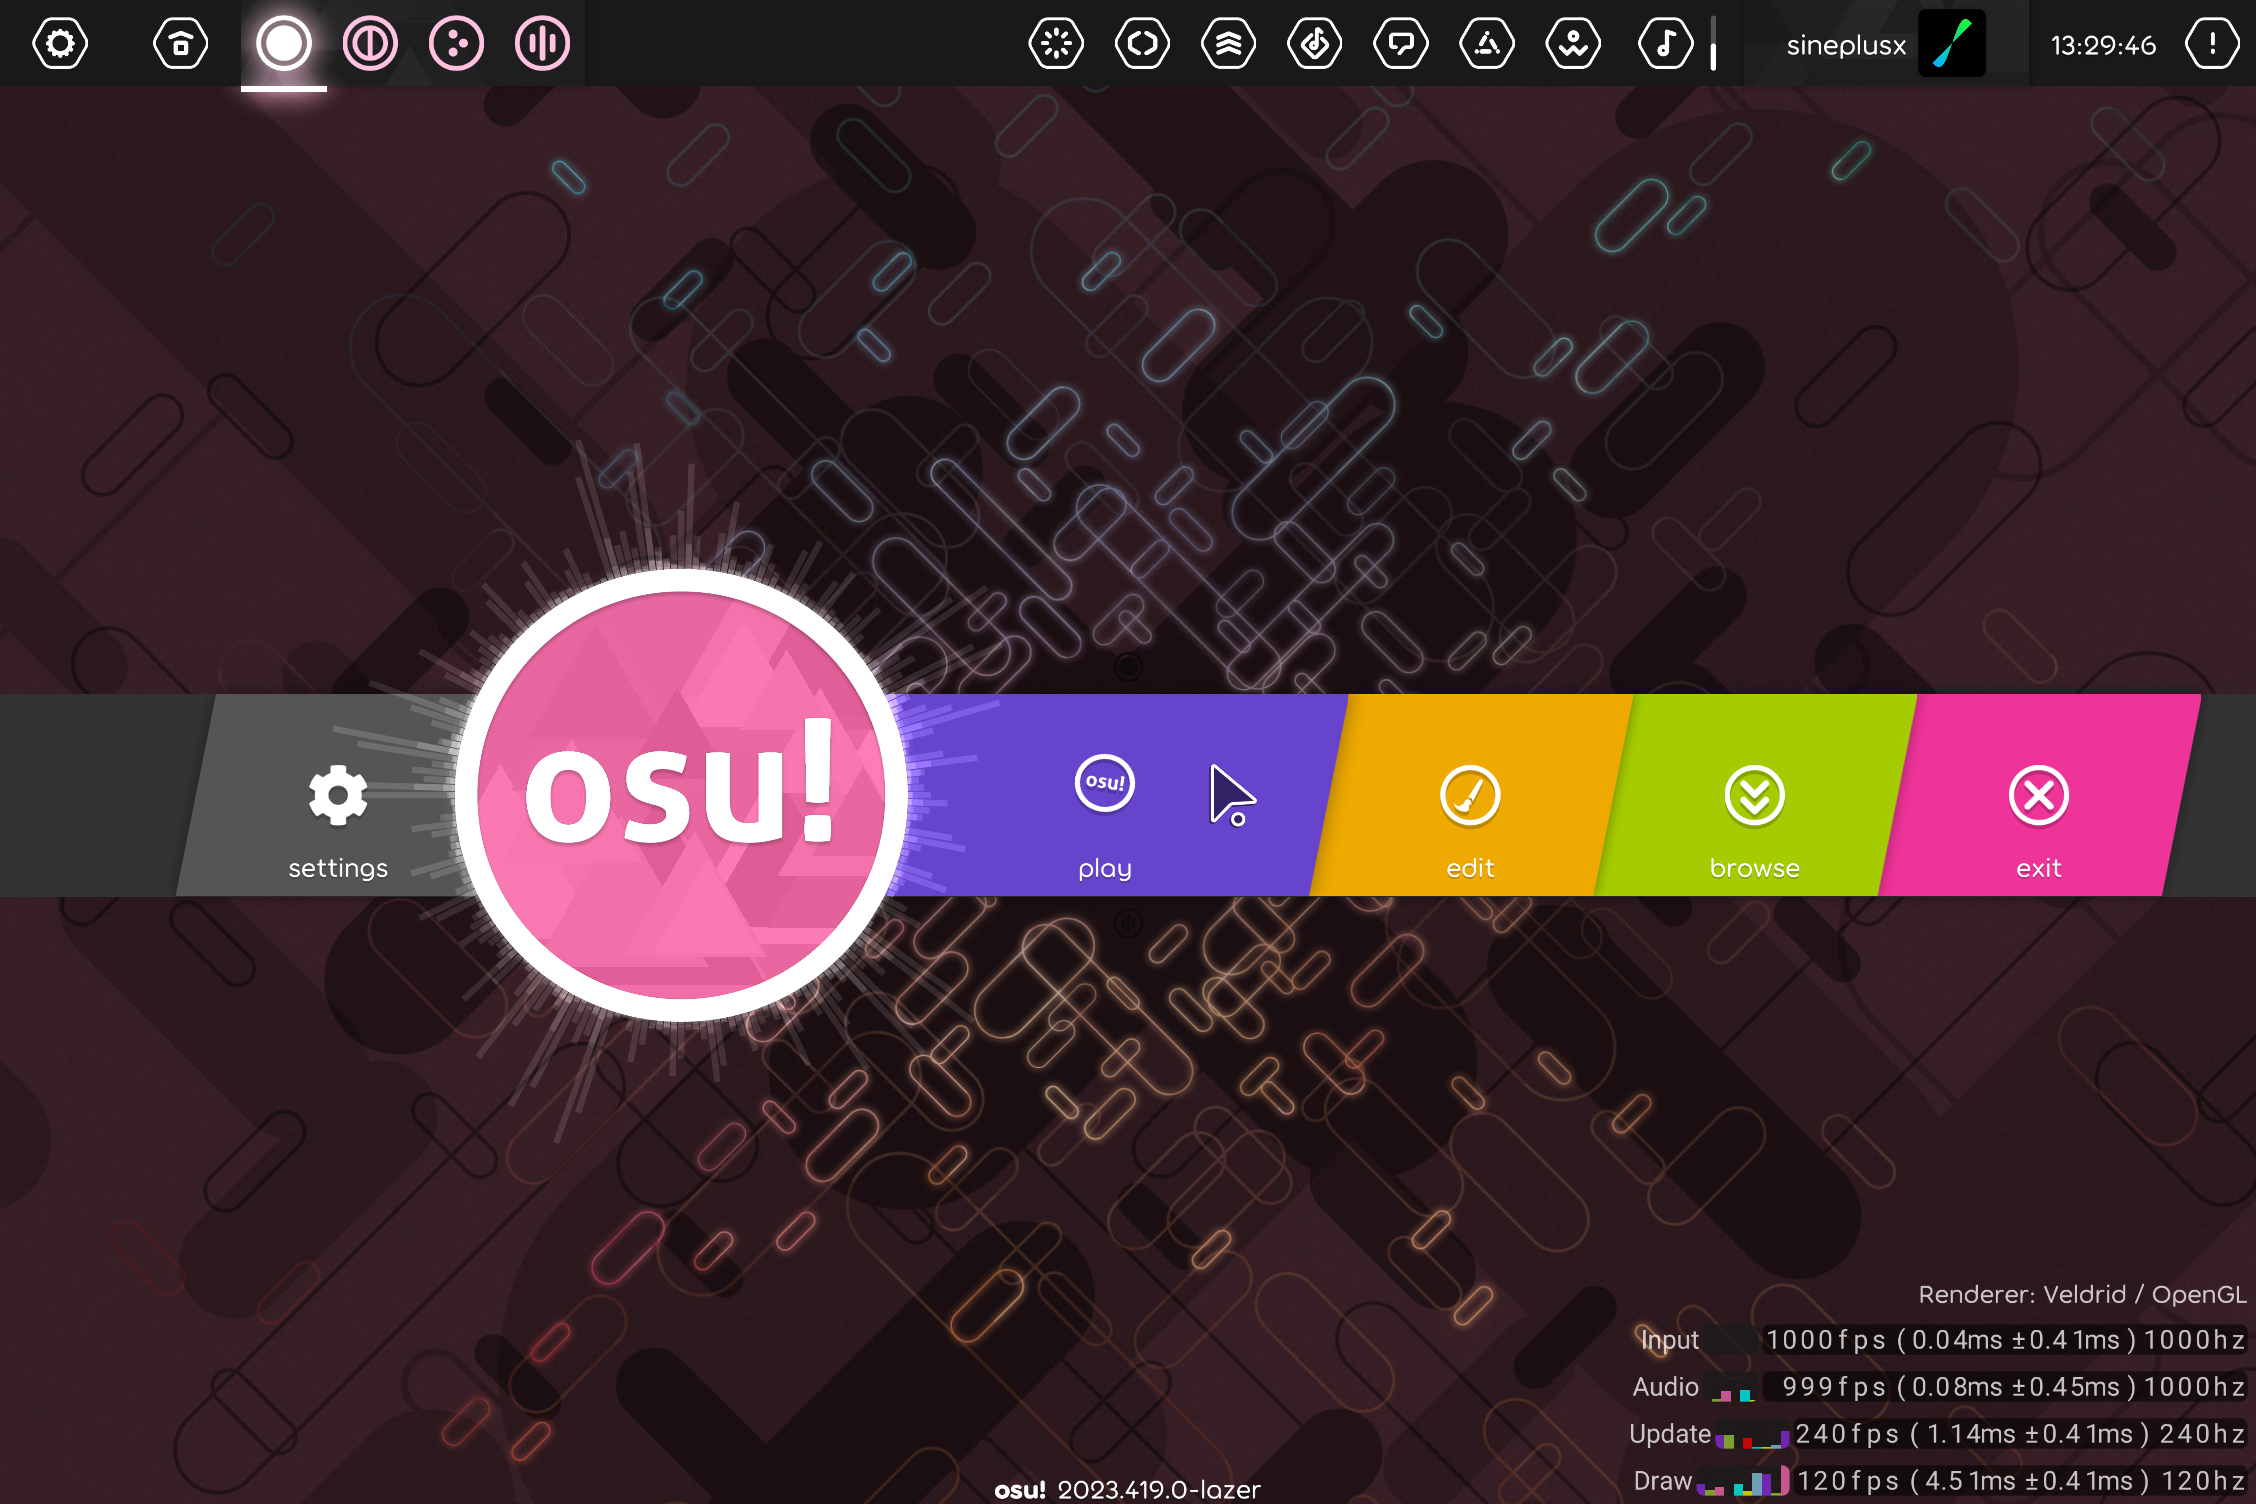Screen dimensions: 2256x1504
Task: Open the rankings layers icon
Action: point(1228,44)
